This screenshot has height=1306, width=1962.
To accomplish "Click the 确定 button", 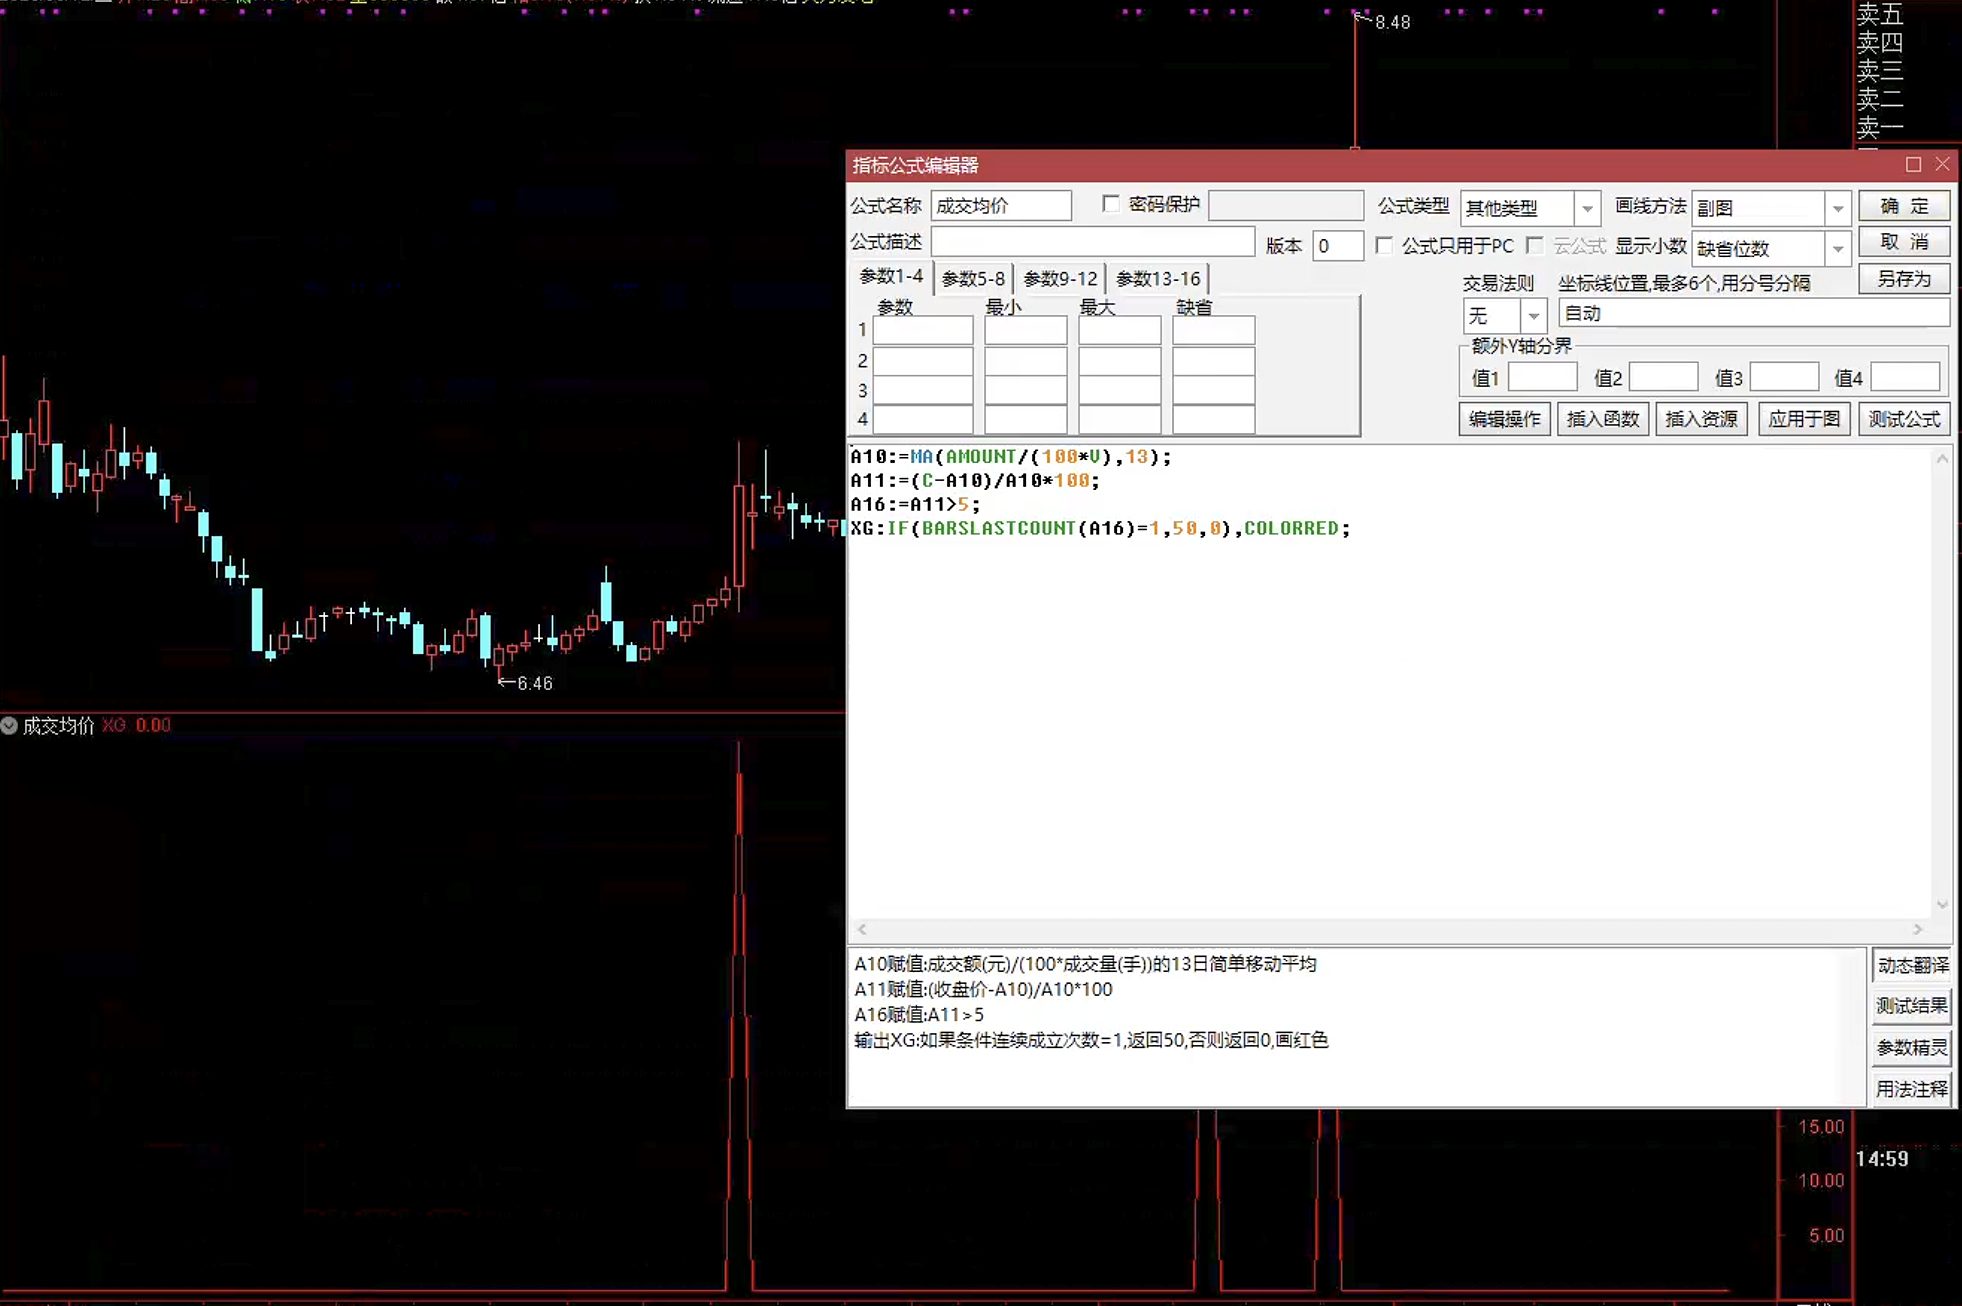I will [x=1904, y=206].
